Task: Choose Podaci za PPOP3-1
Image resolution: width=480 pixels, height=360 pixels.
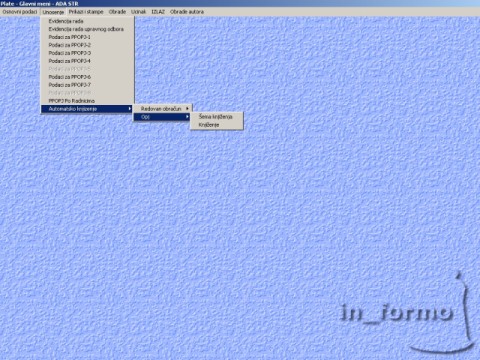Action: 87,37
